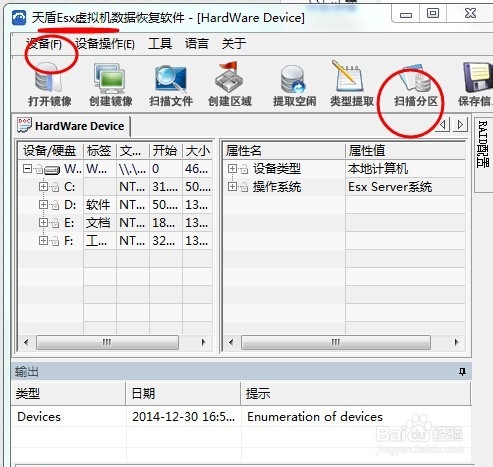
Task: Click property panel scrollbar left arrow
Action: (231, 342)
